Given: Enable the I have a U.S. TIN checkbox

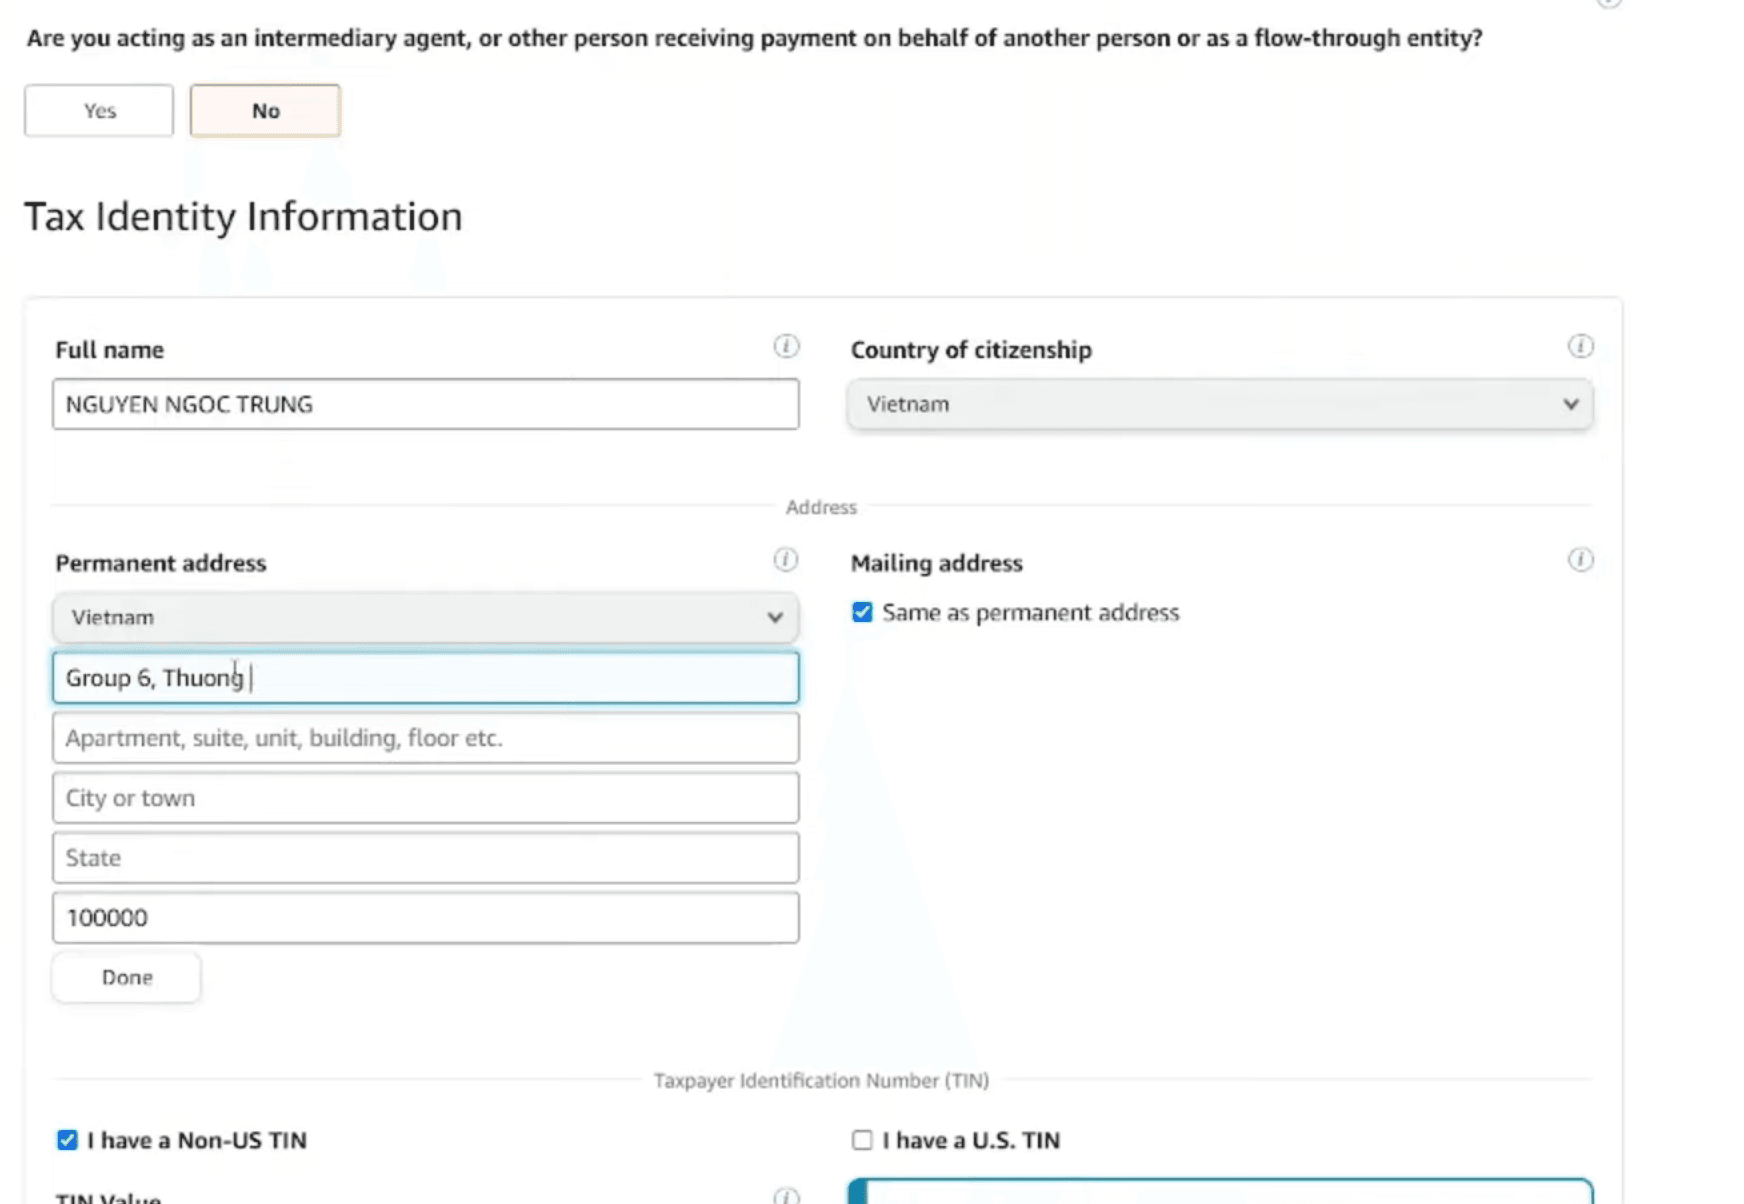Looking at the screenshot, I should [x=862, y=1140].
